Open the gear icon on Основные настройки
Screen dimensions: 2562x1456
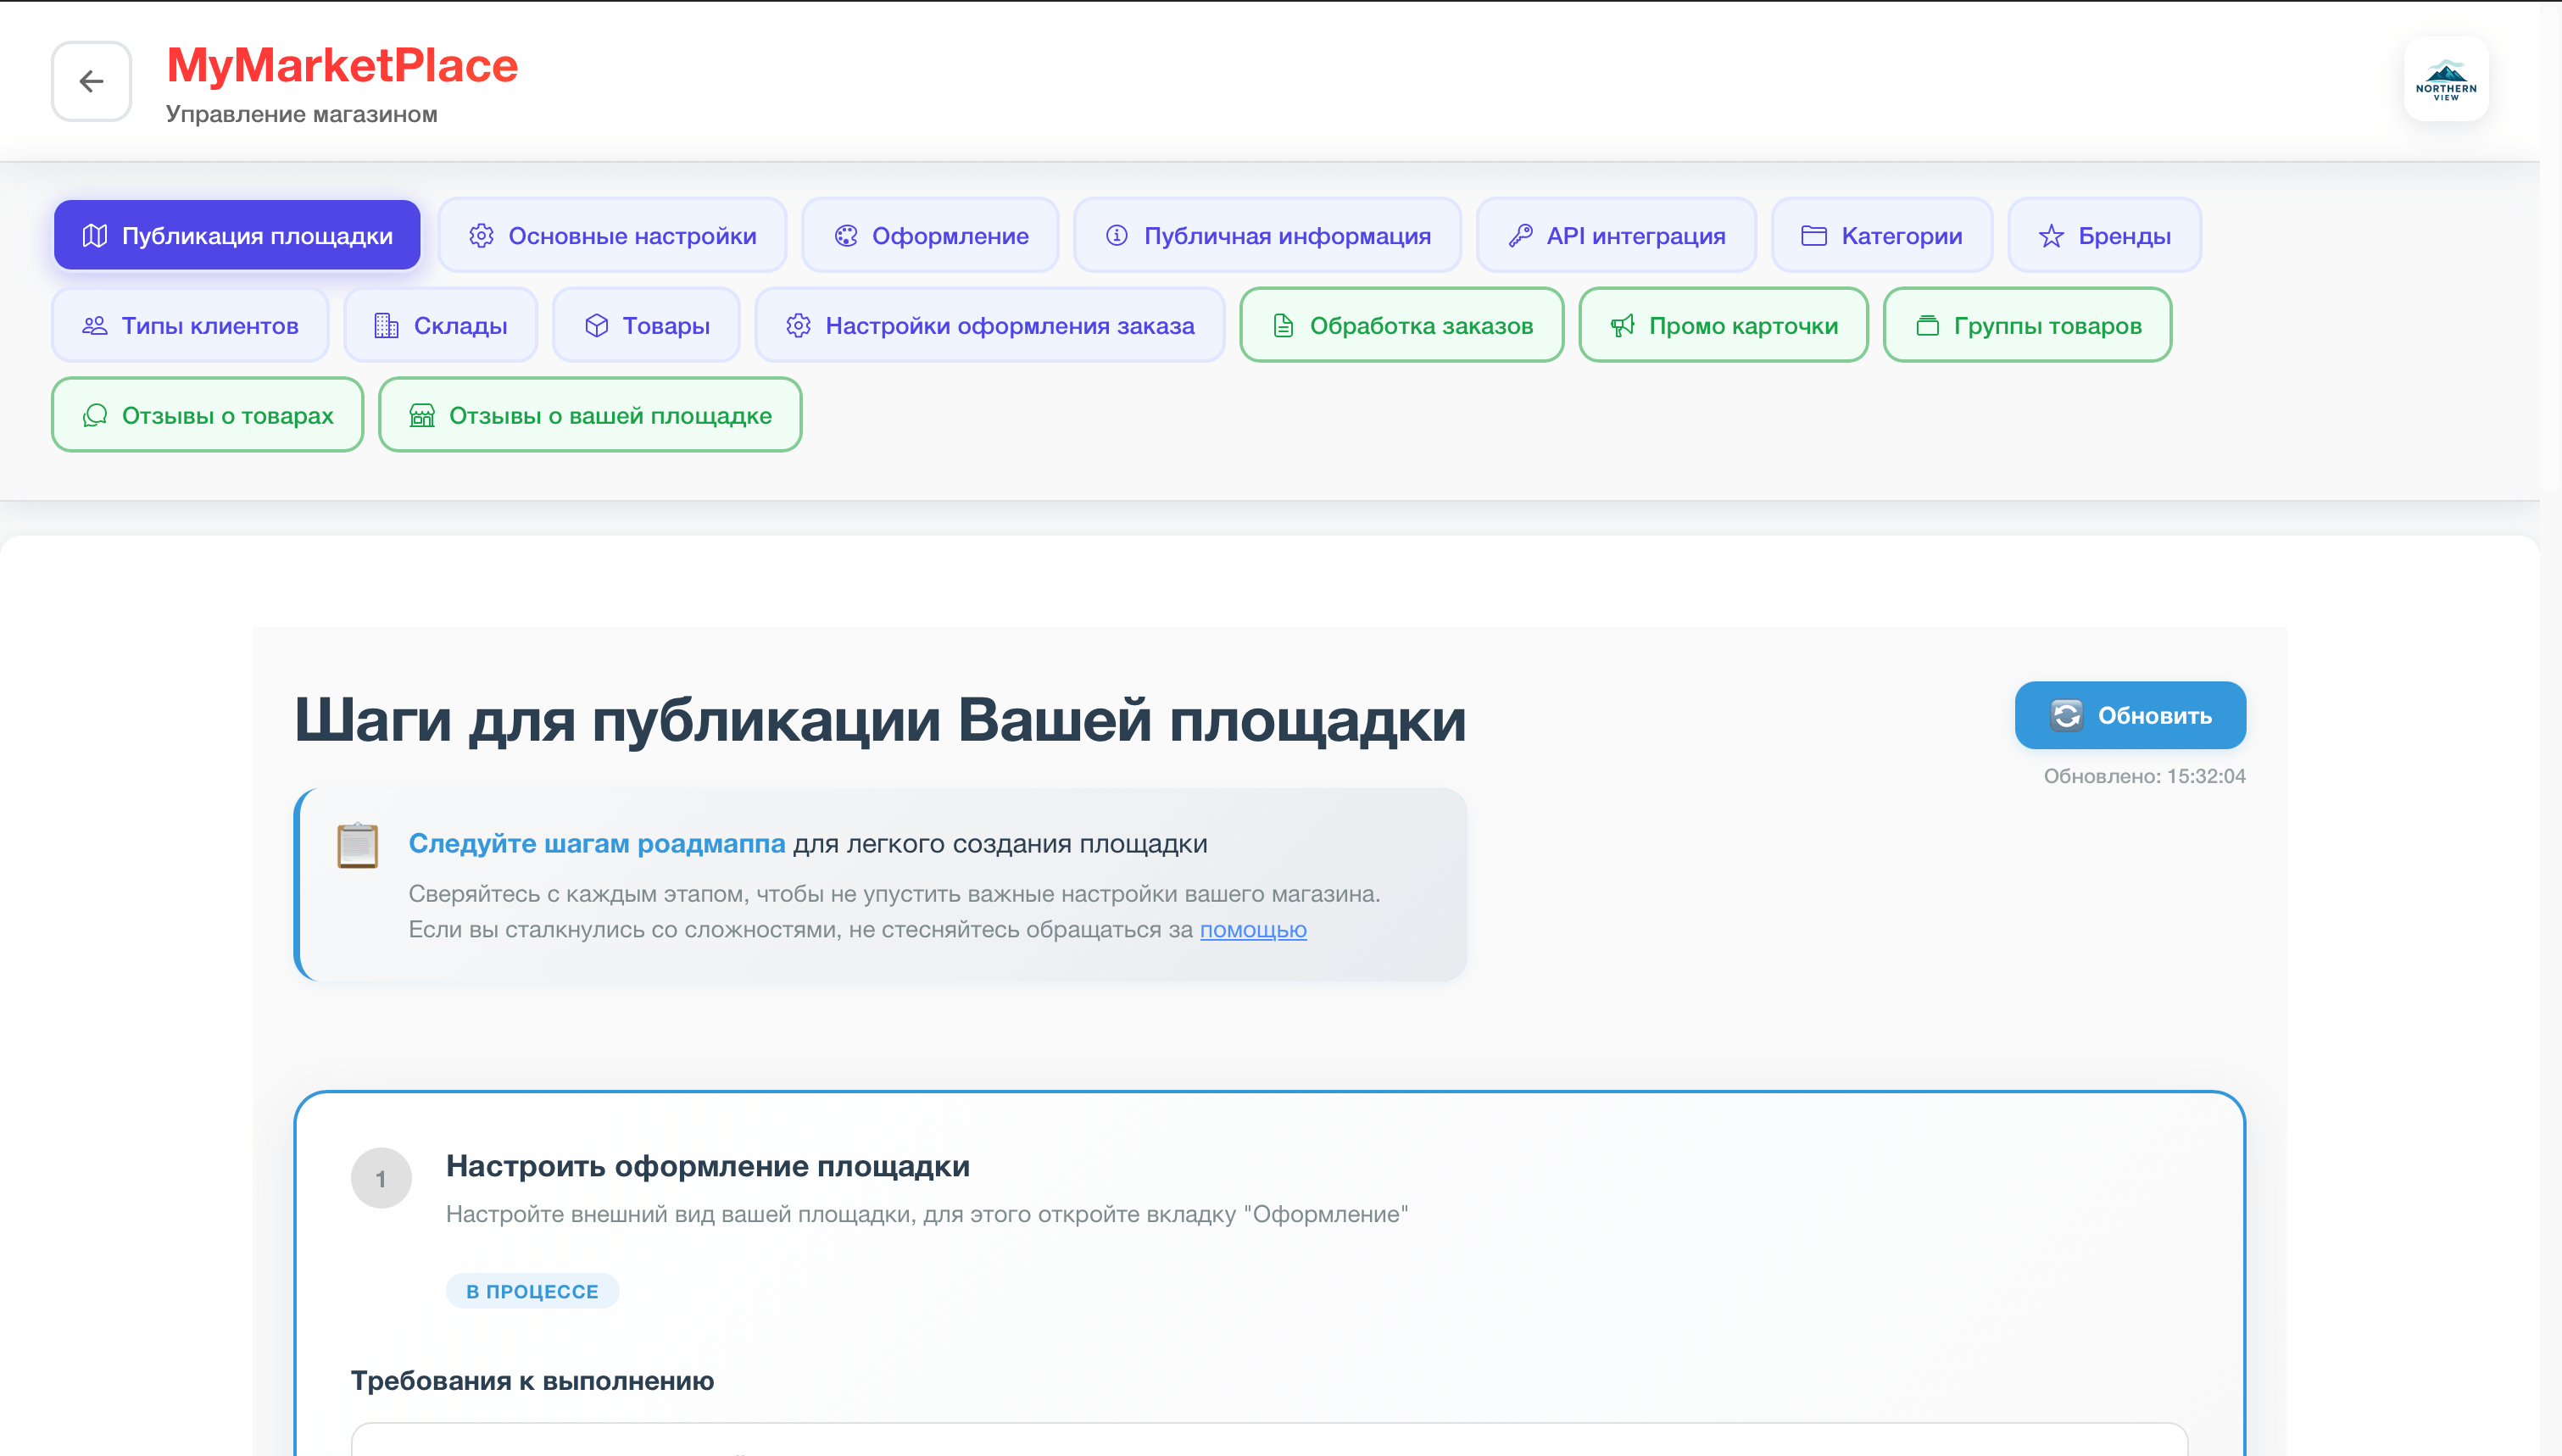tap(481, 235)
